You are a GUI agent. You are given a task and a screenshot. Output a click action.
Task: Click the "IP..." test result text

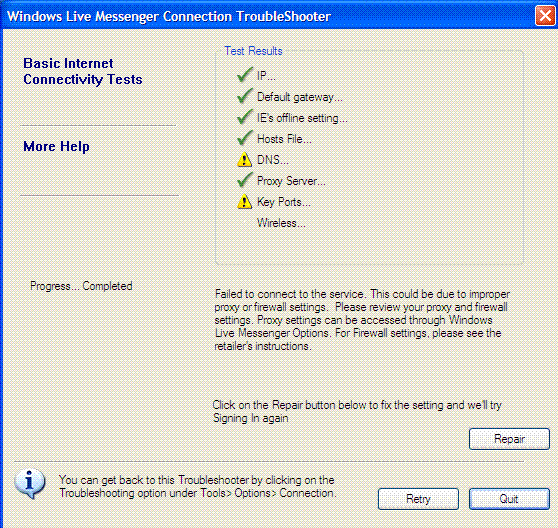(x=266, y=76)
